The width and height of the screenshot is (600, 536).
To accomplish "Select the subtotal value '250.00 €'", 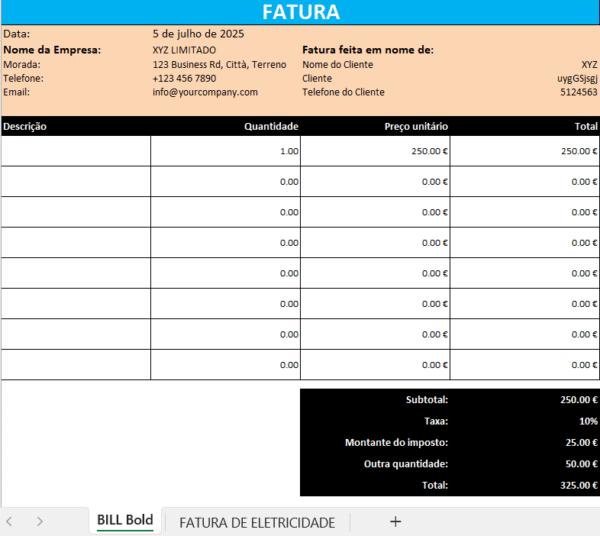I will (579, 400).
